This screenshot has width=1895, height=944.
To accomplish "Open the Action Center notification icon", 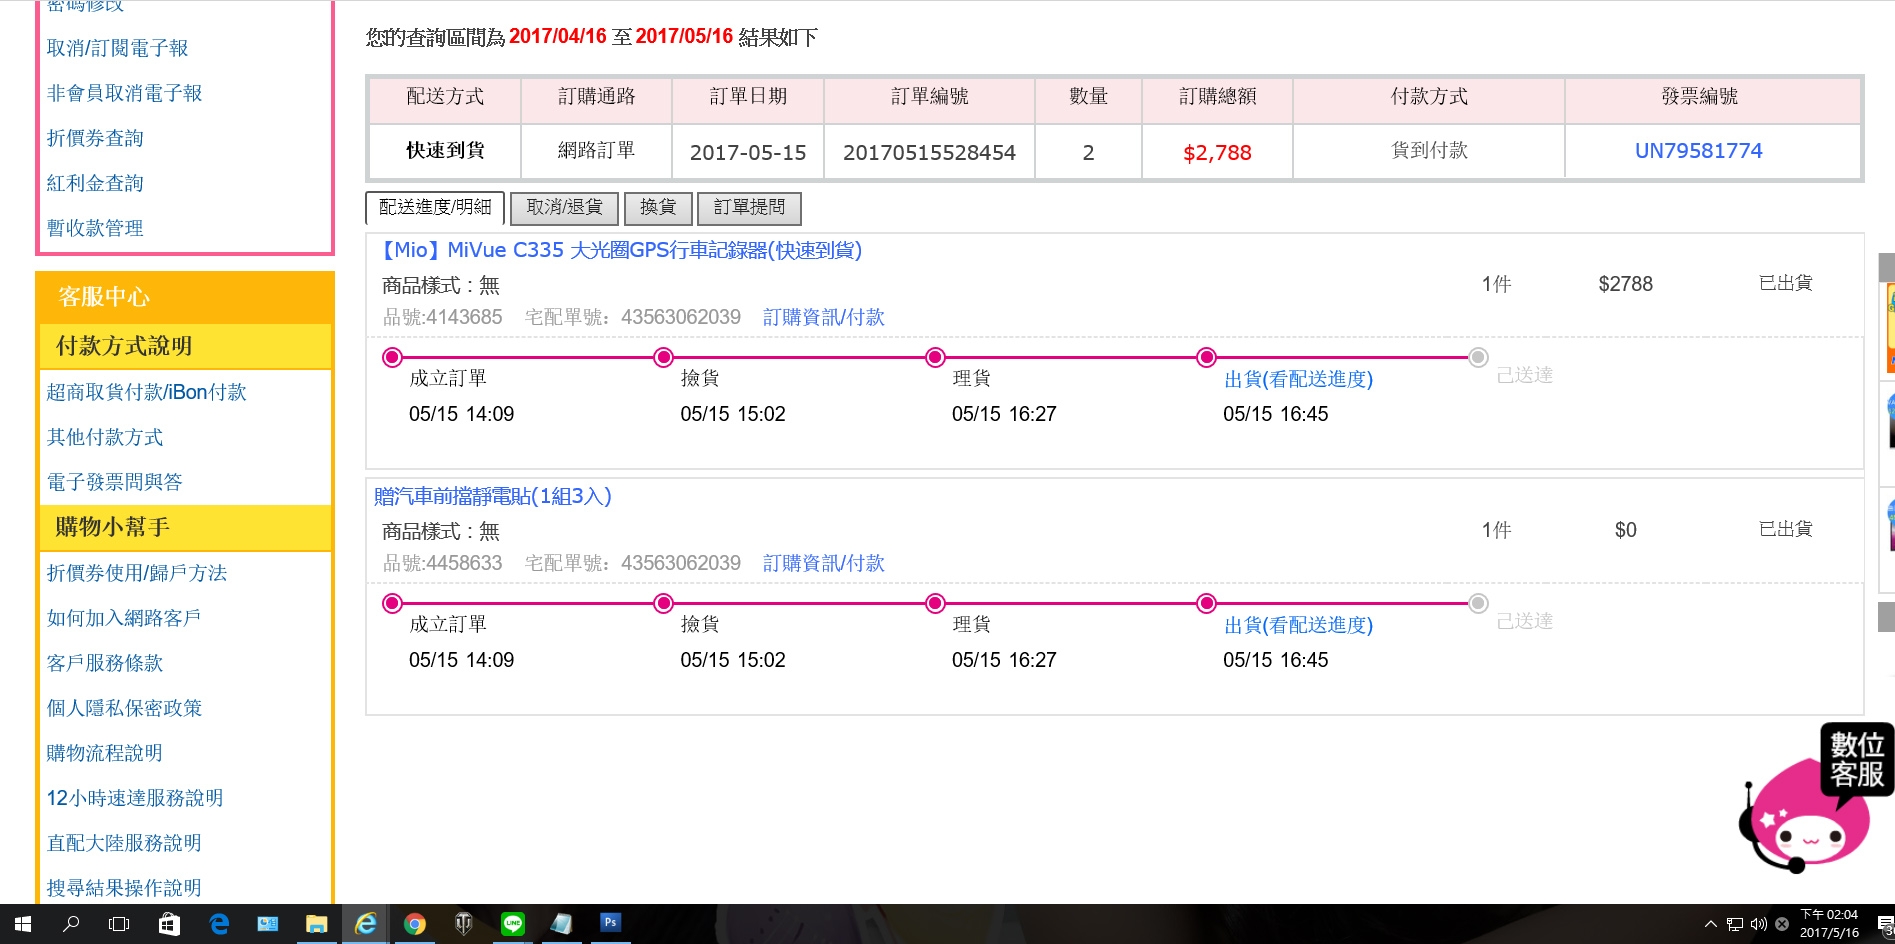I will tap(1885, 924).
